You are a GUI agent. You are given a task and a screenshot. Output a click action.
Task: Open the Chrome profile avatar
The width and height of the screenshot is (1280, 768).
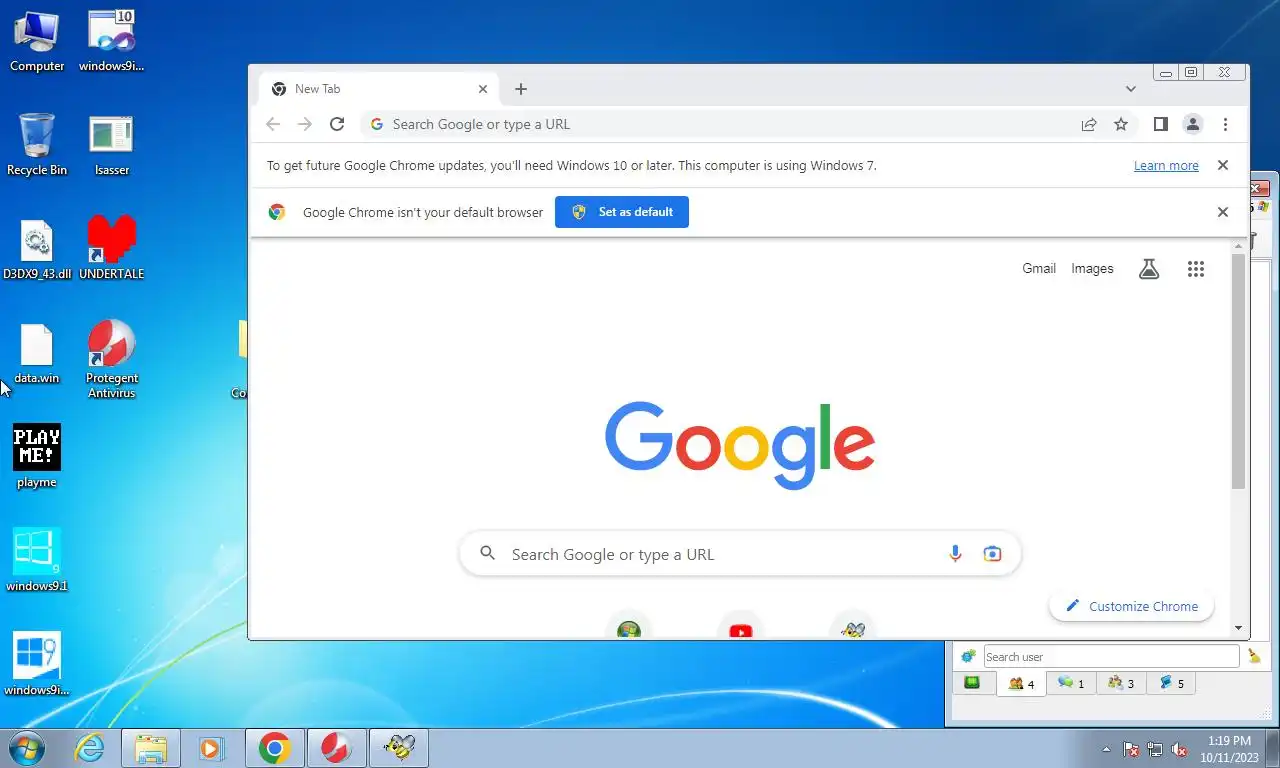[x=1192, y=124]
